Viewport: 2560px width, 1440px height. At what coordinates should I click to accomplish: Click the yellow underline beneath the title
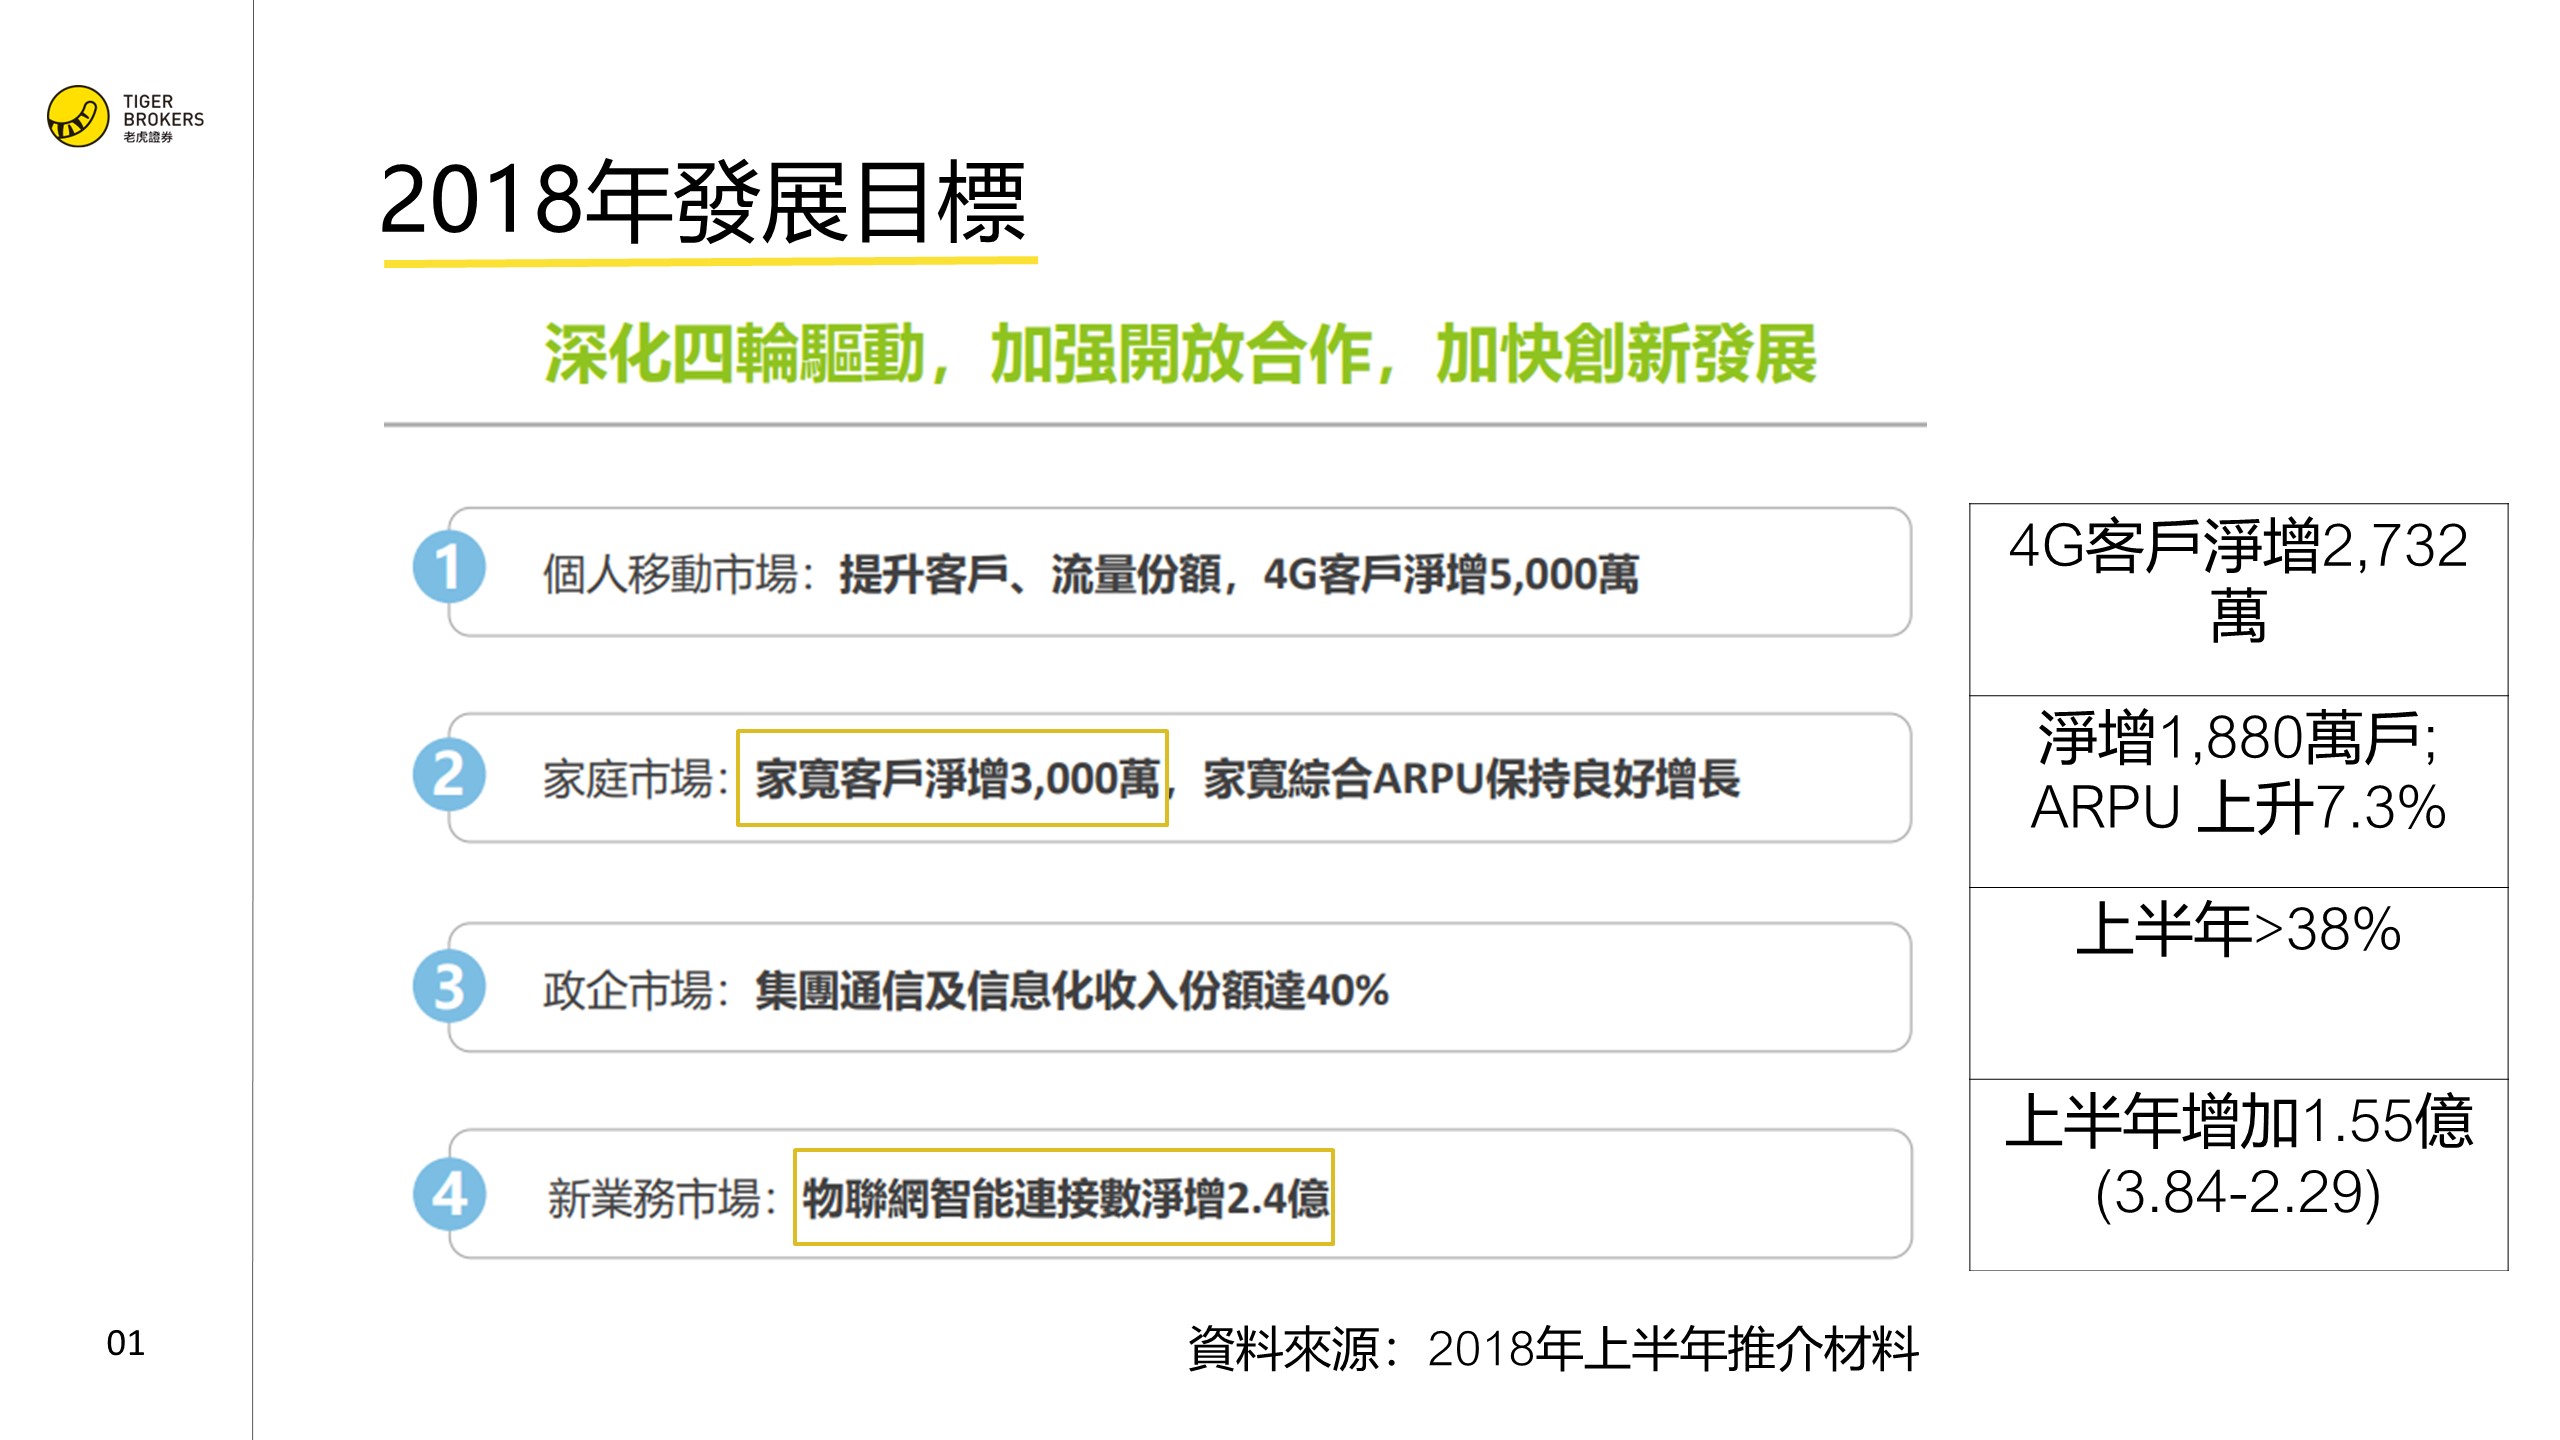coord(710,262)
